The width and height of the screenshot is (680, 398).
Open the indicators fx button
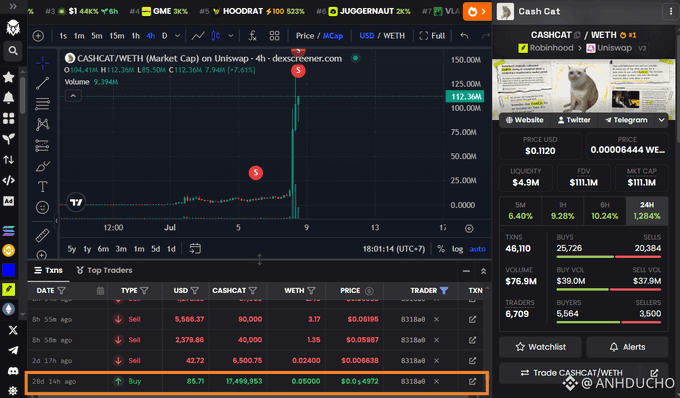(x=252, y=36)
